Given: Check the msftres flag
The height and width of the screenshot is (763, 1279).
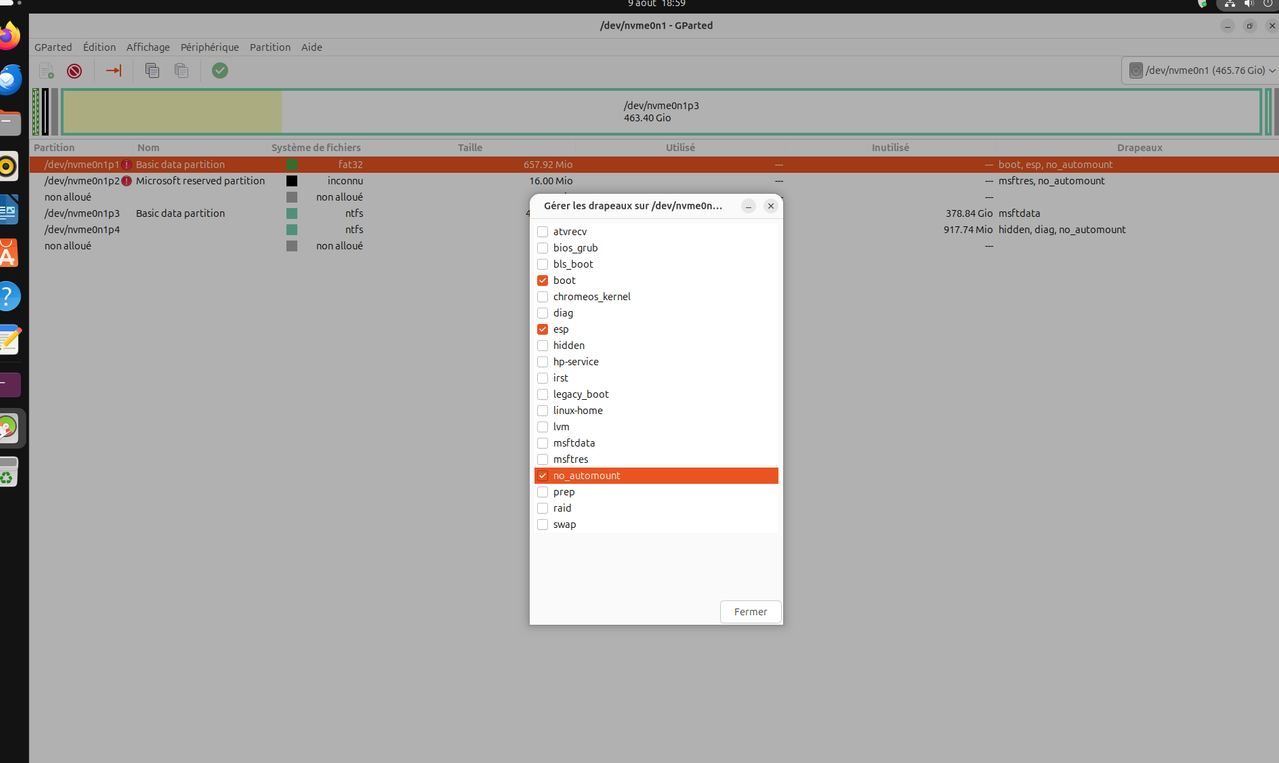Looking at the screenshot, I should coord(543,459).
